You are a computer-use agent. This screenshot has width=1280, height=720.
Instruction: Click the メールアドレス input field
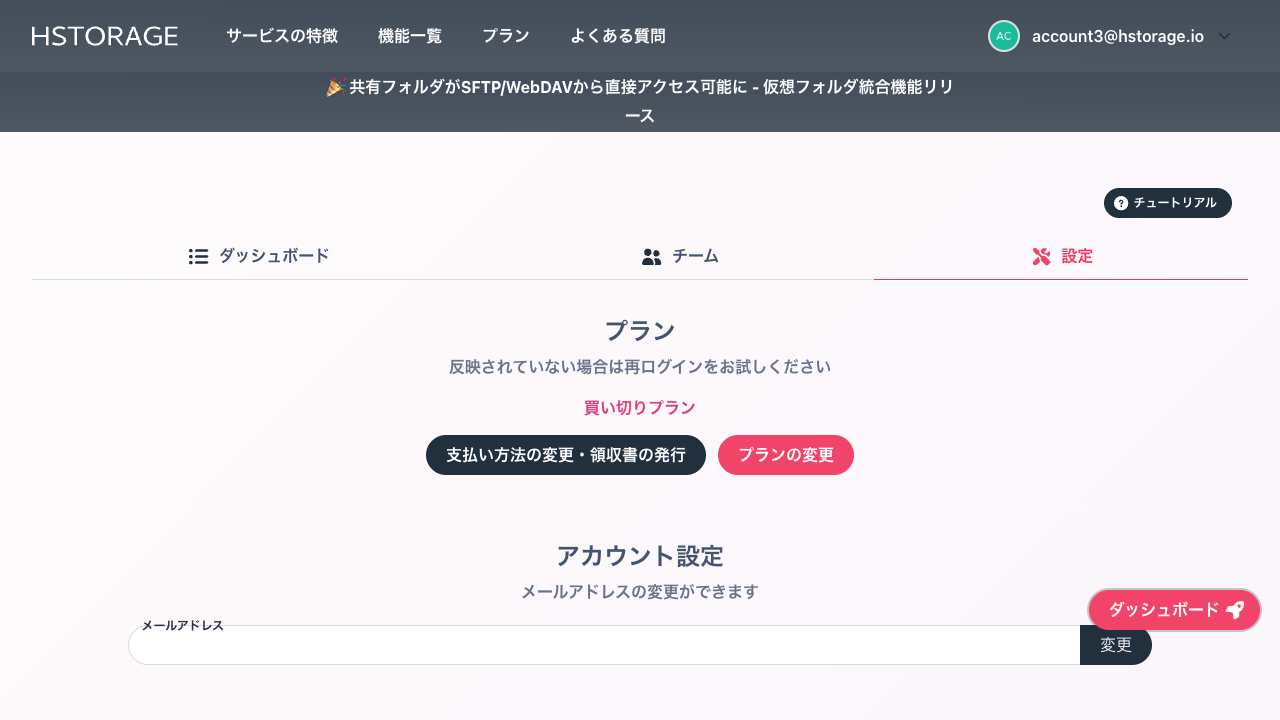point(604,645)
